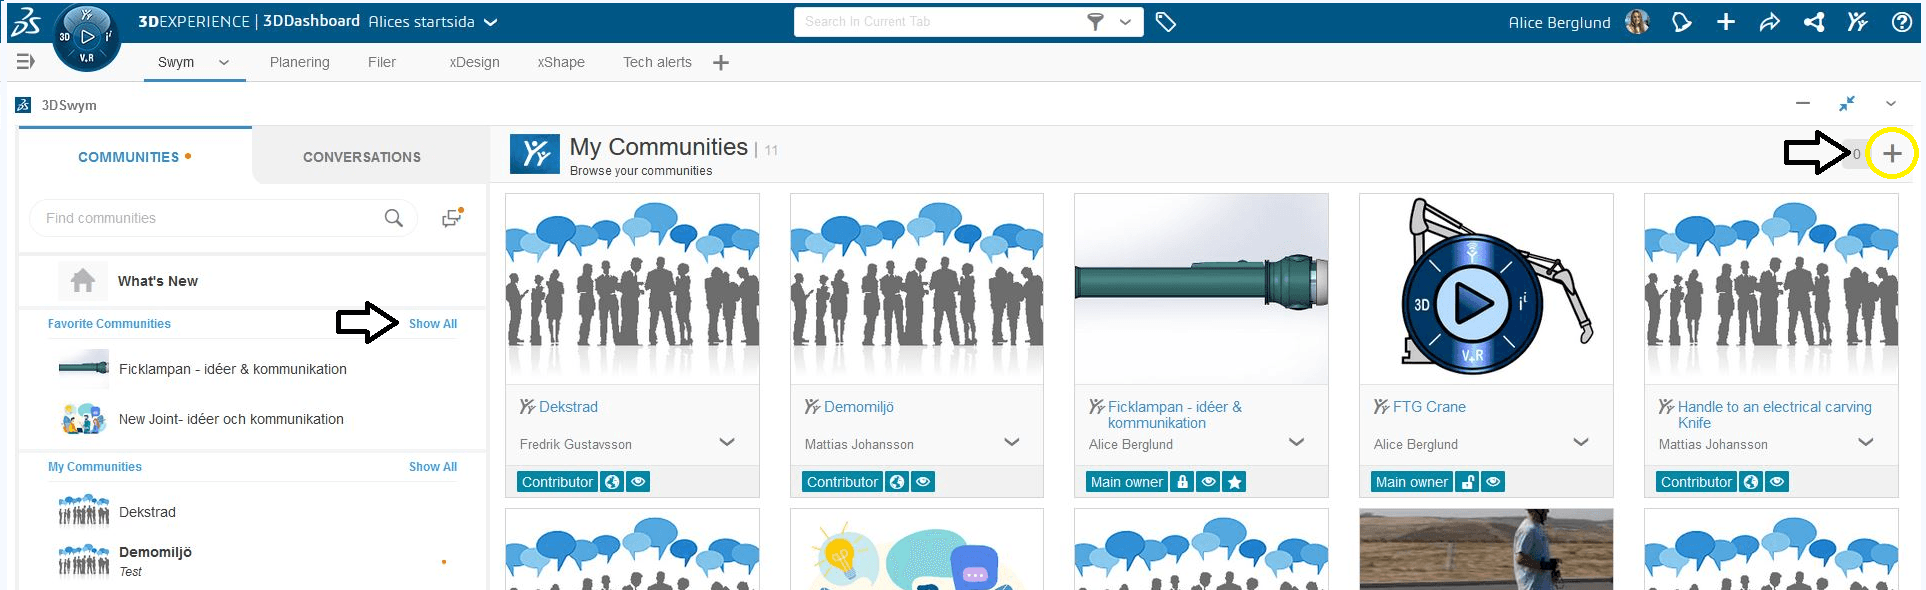Image resolution: width=1926 pixels, height=590 pixels.
Task: Toggle the eye icon on FTG Crane card
Action: (1493, 482)
